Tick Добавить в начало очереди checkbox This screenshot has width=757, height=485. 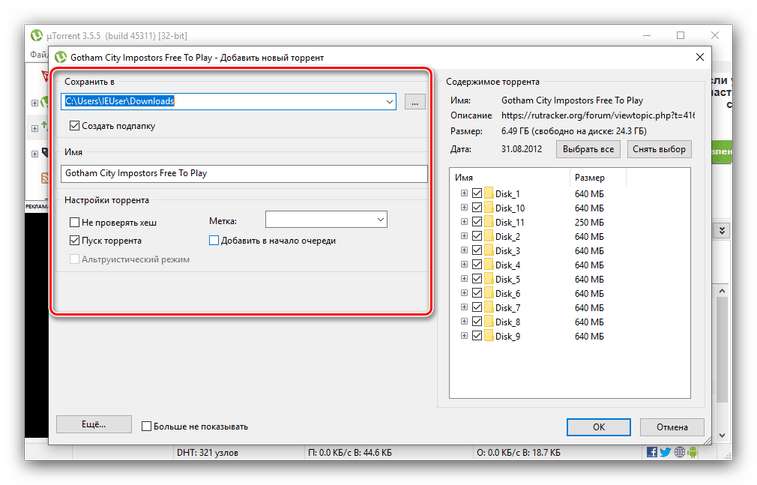point(214,241)
